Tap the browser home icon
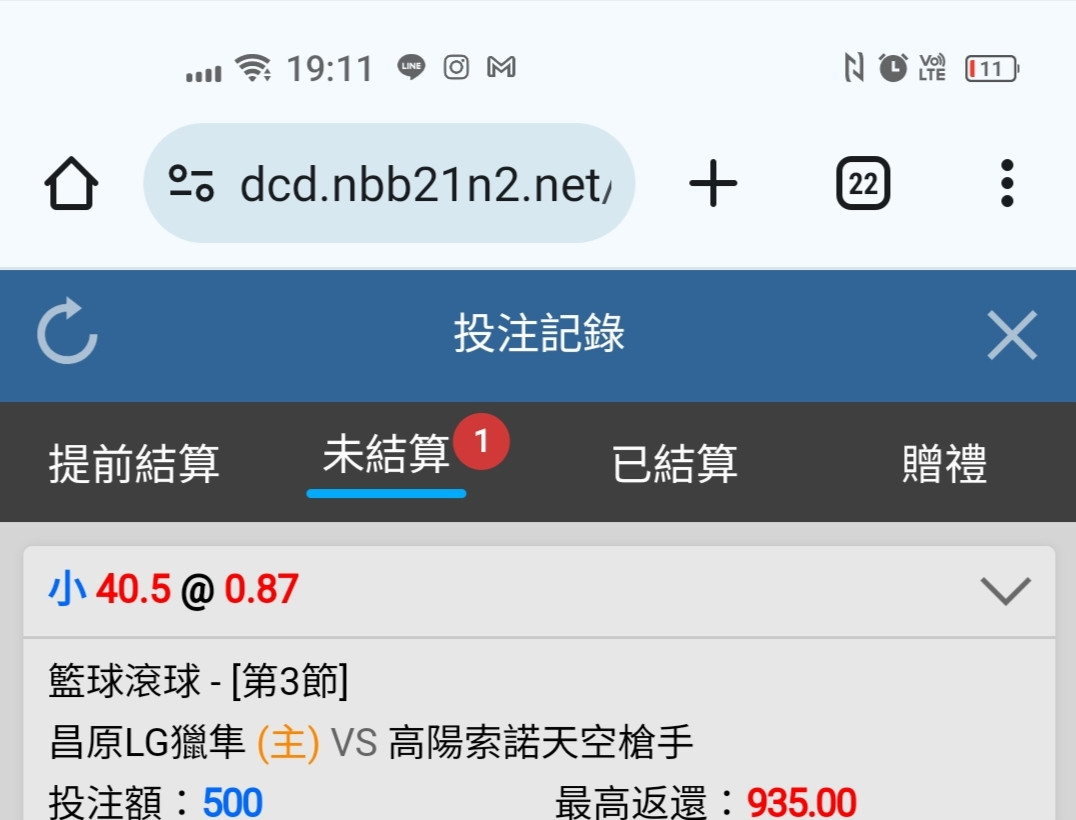Viewport: 1076px width, 820px height. (x=71, y=183)
